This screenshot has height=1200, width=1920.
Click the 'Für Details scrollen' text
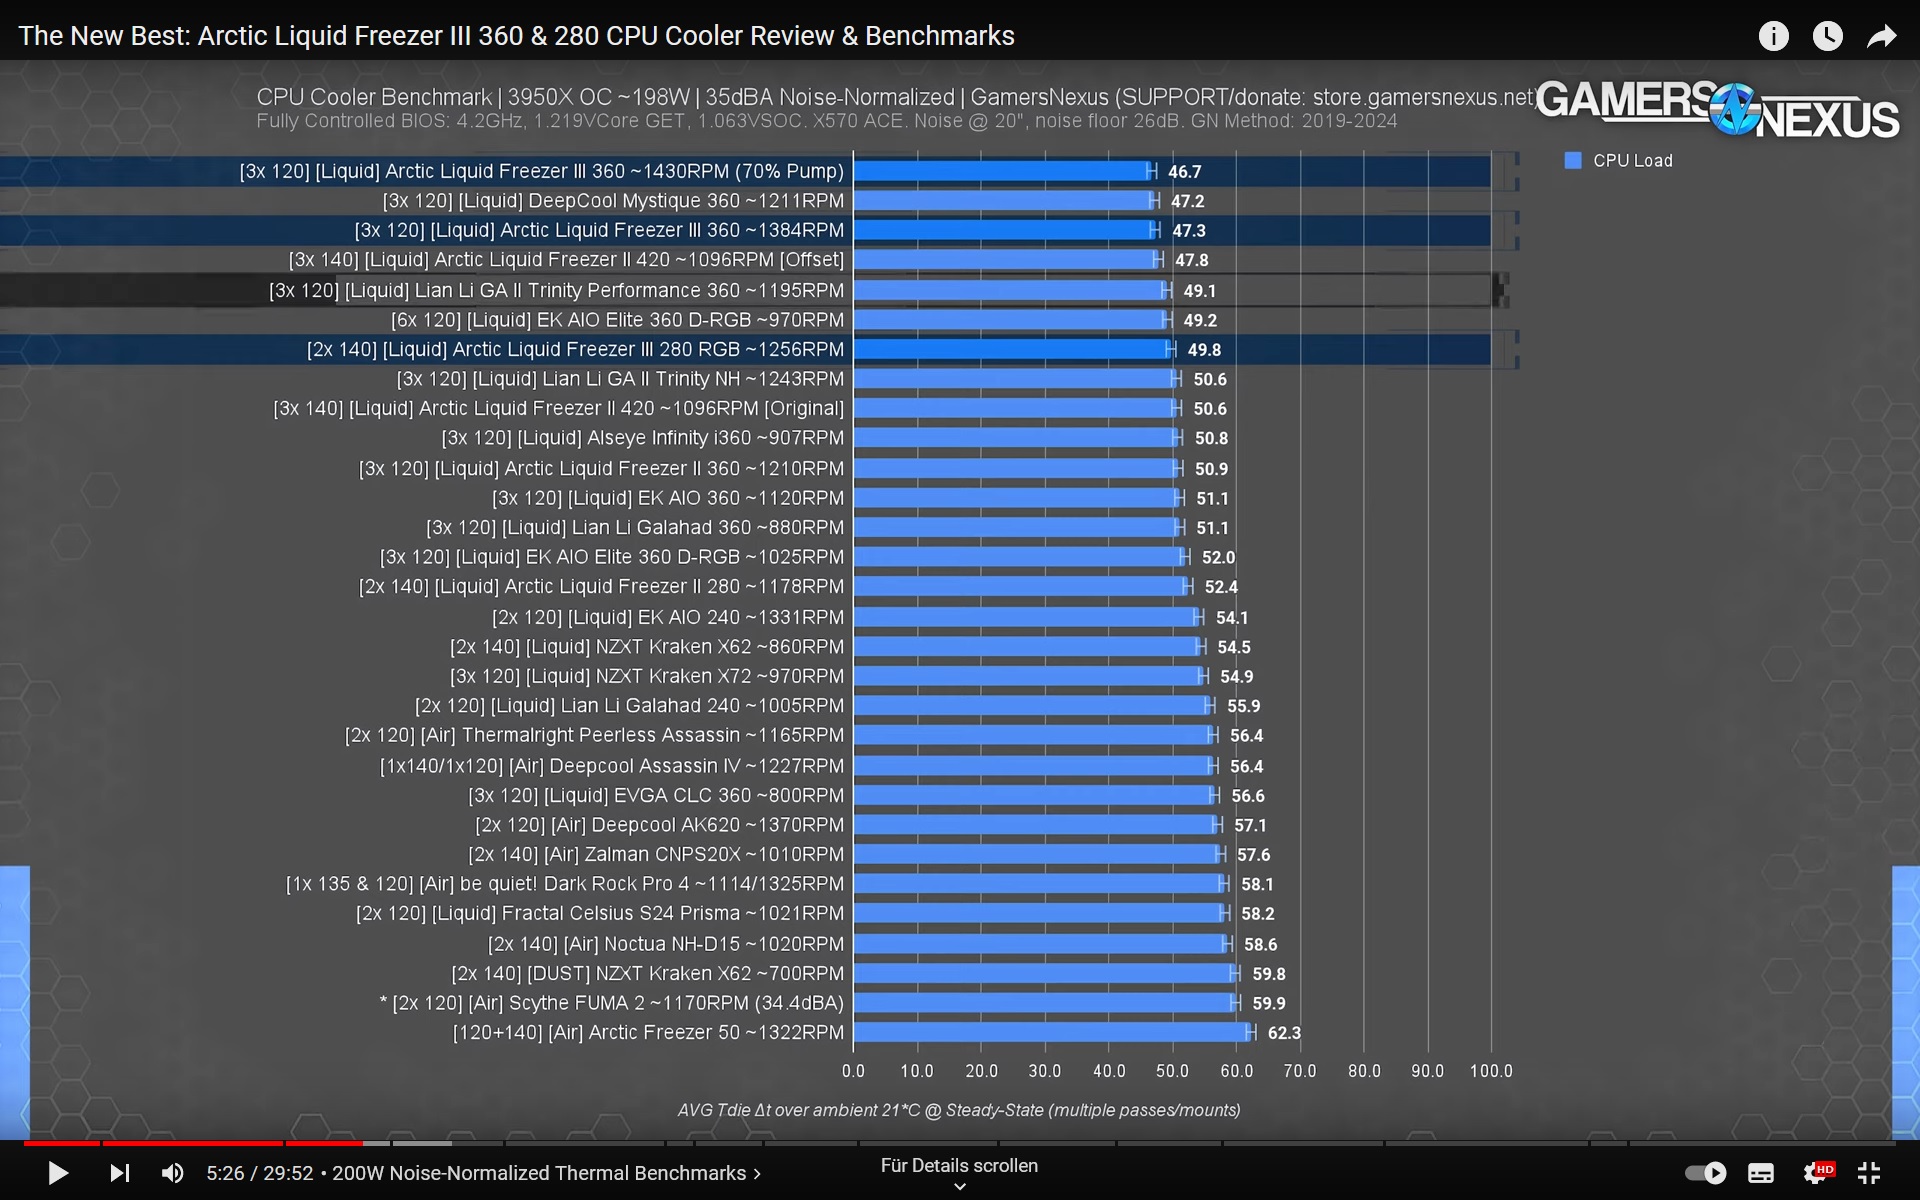pos(959,1165)
